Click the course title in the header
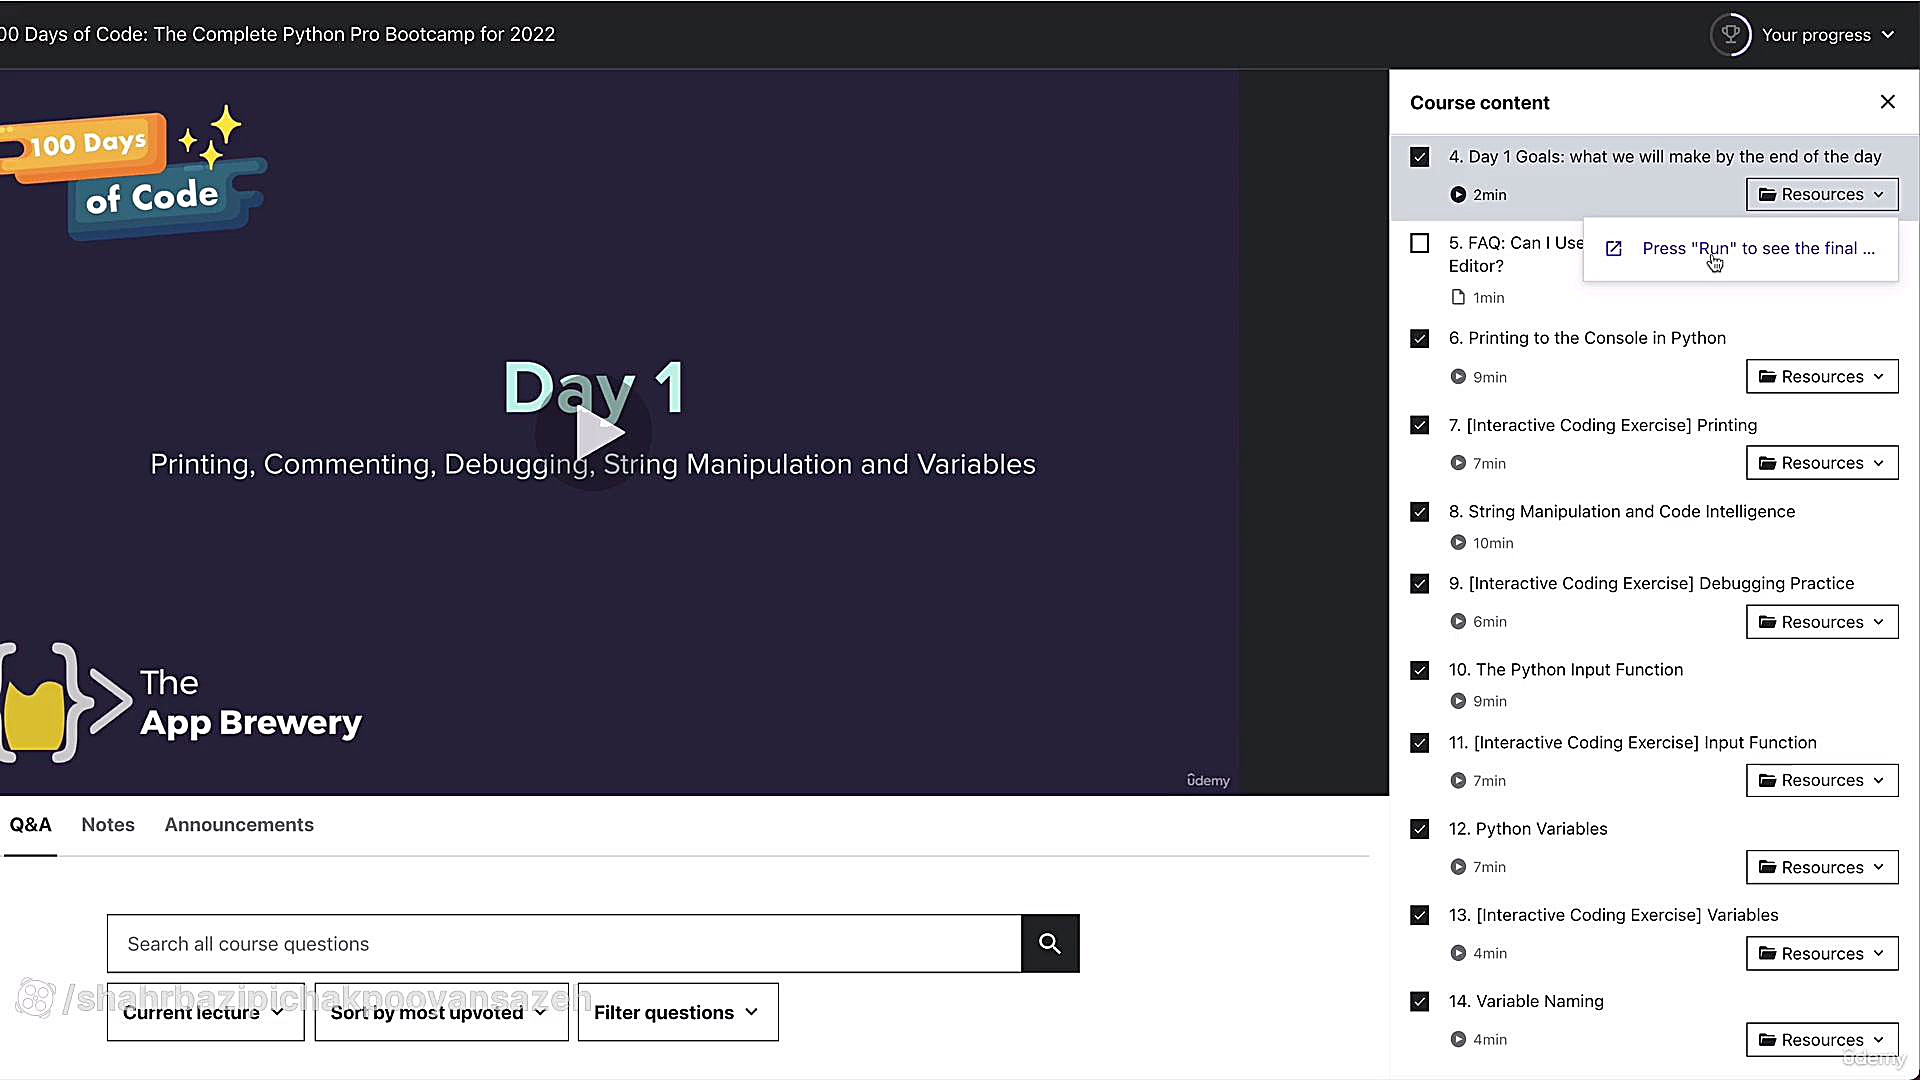The width and height of the screenshot is (1920, 1080). coord(278,34)
